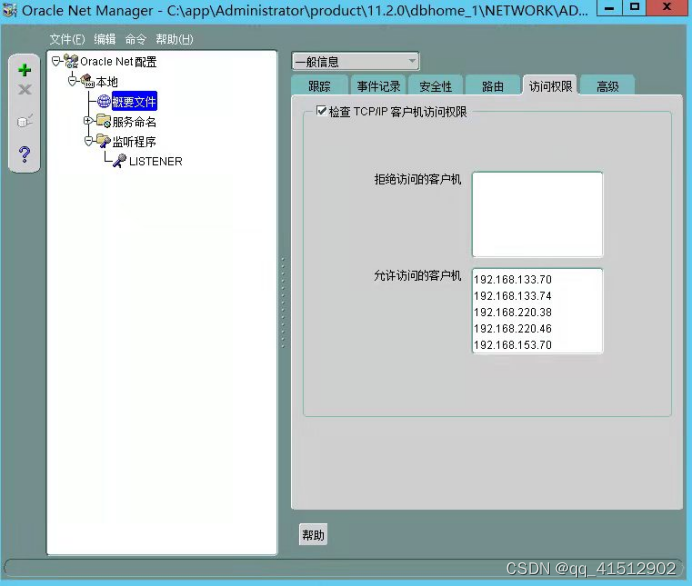Open the 命令 menu
Image resolution: width=692 pixels, height=587 pixels.
pyautogui.click(x=135, y=39)
